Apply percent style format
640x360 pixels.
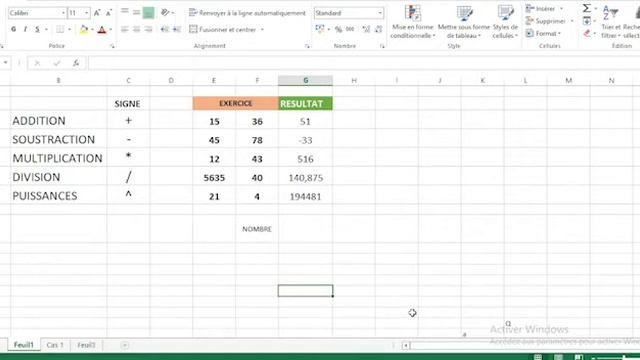click(x=338, y=29)
